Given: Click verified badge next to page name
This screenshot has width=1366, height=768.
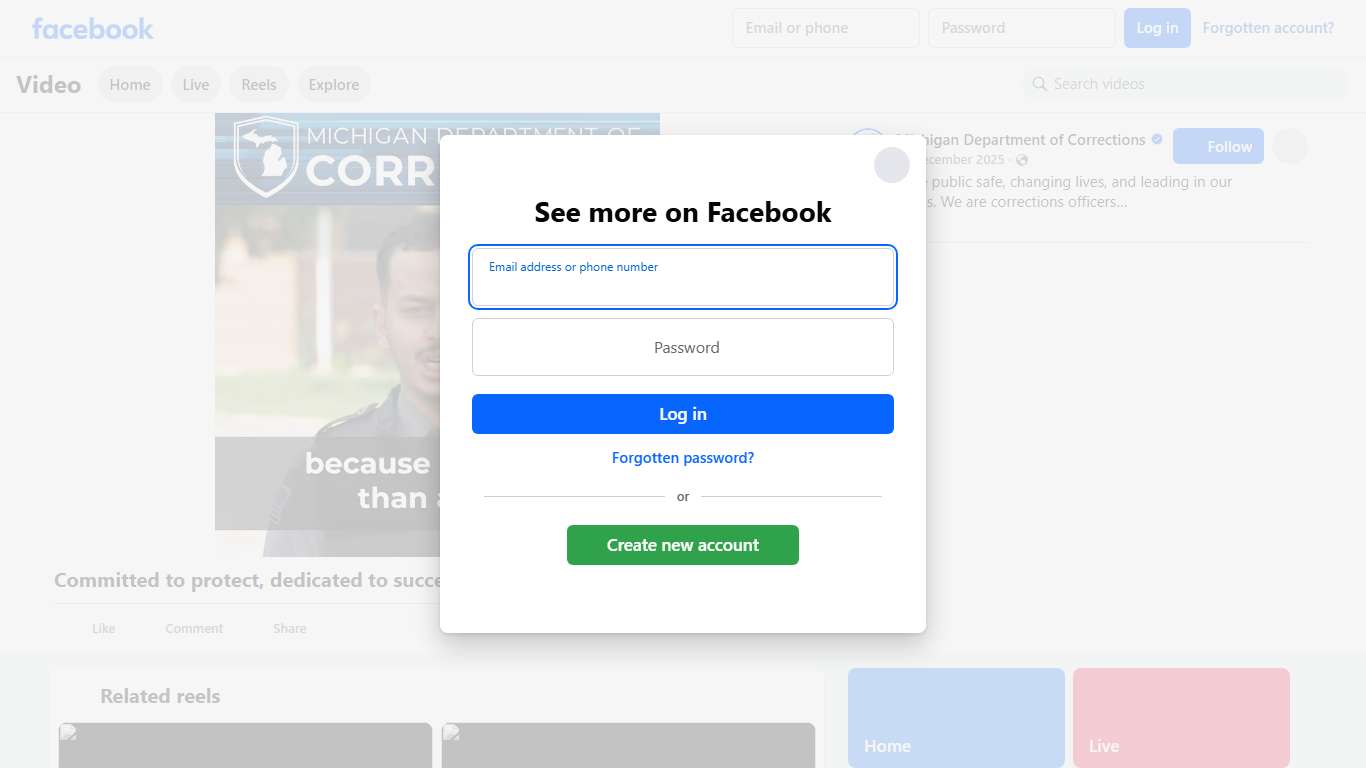Looking at the screenshot, I should pyautogui.click(x=1157, y=139).
